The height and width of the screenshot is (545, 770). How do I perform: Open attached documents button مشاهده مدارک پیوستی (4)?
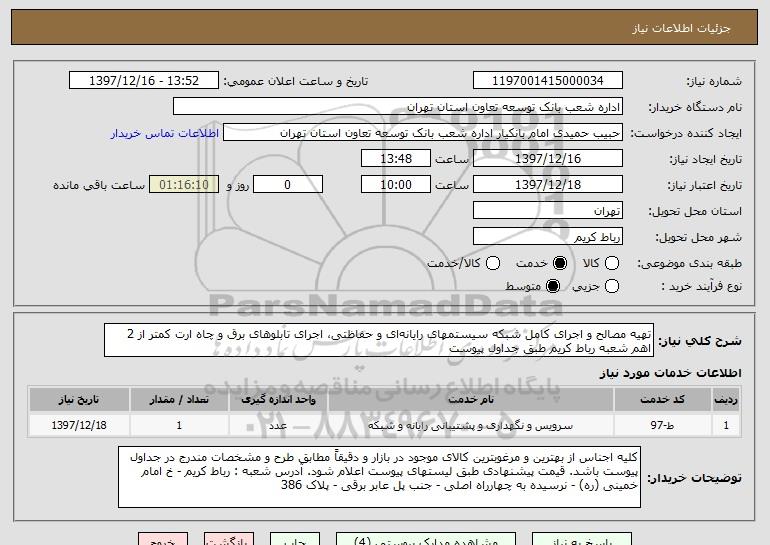click(x=426, y=540)
